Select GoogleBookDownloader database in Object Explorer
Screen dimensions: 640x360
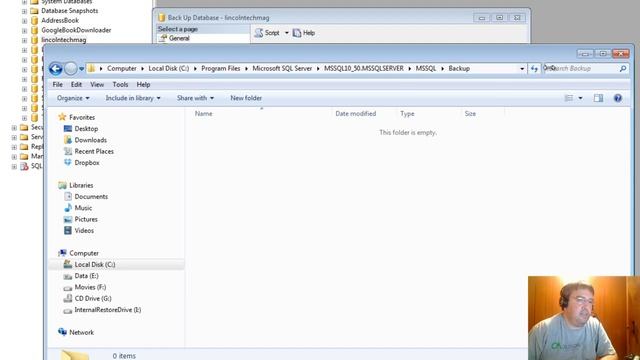(x=76, y=30)
